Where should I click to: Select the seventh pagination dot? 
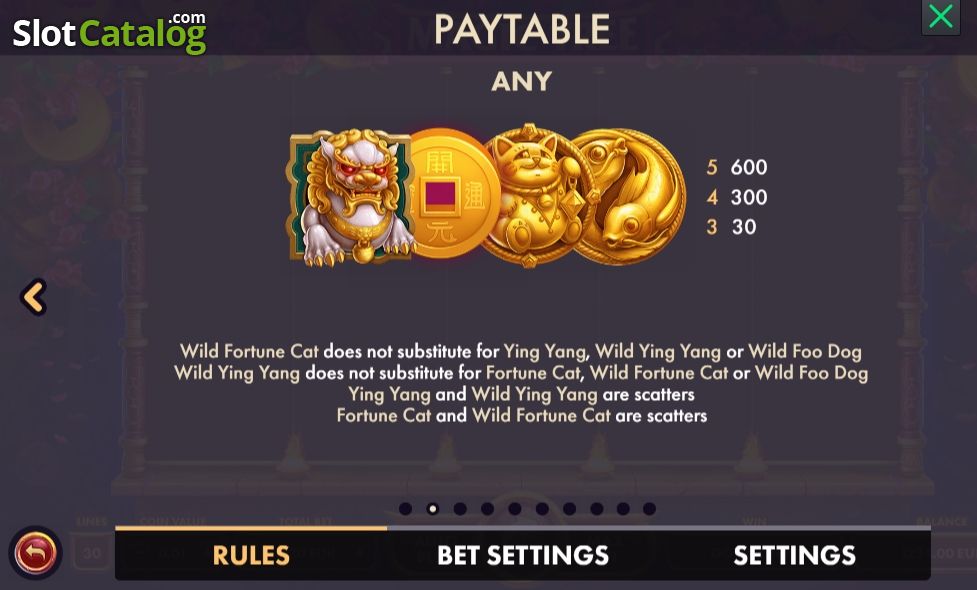pyautogui.click(x=570, y=509)
